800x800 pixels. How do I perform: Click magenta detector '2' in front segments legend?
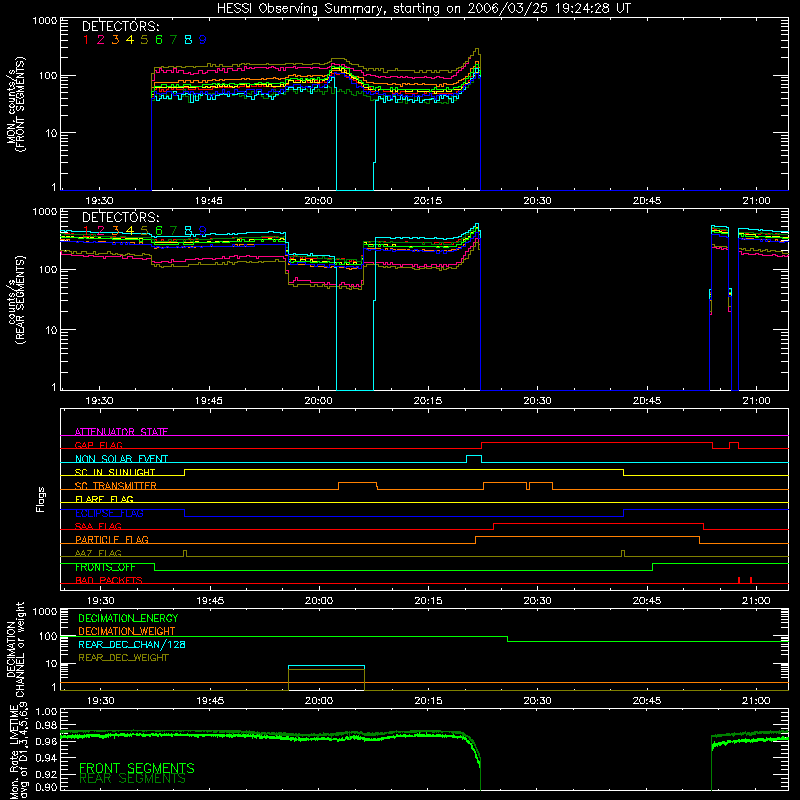[x=101, y=40]
